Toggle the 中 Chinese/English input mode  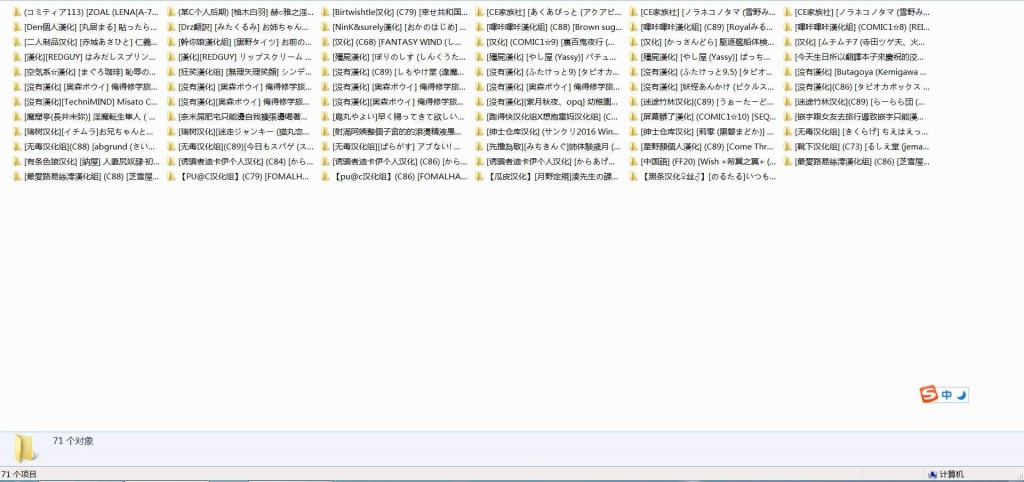(x=946, y=395)
